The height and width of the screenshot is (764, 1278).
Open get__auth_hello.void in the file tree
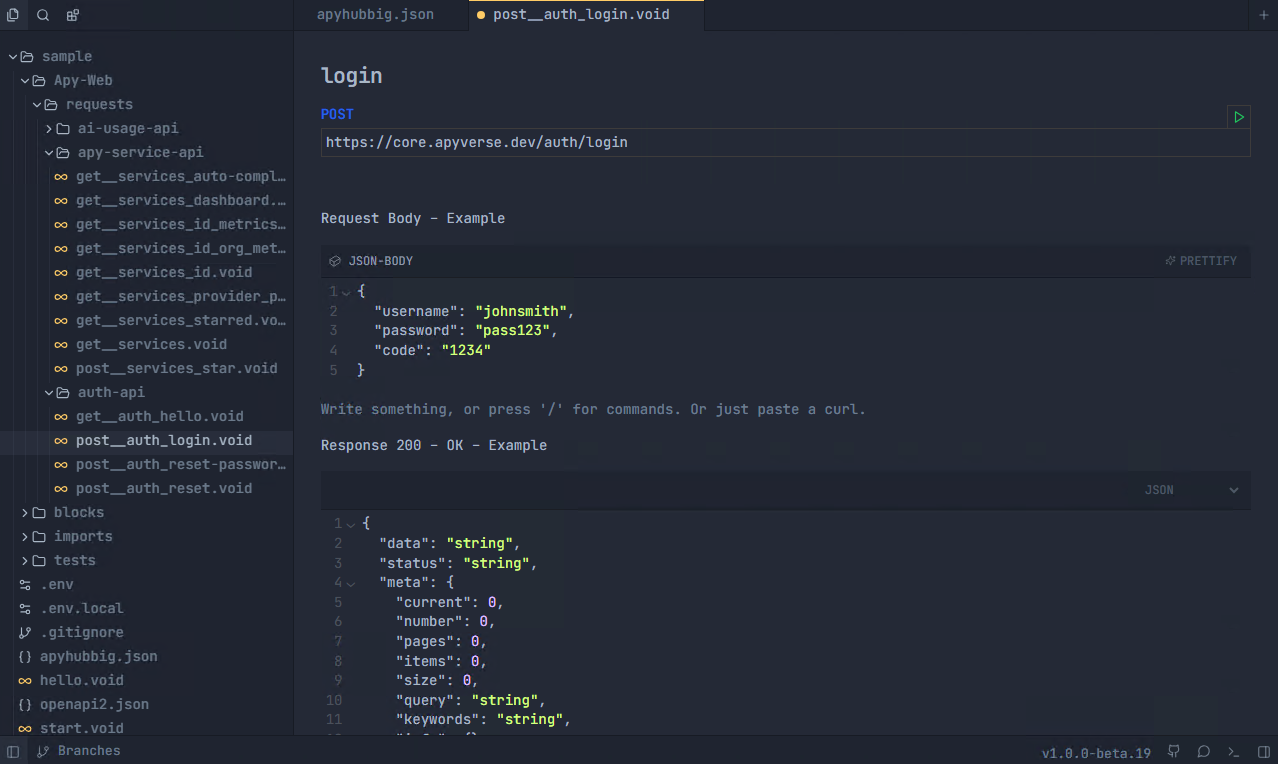tap(159, 416)
